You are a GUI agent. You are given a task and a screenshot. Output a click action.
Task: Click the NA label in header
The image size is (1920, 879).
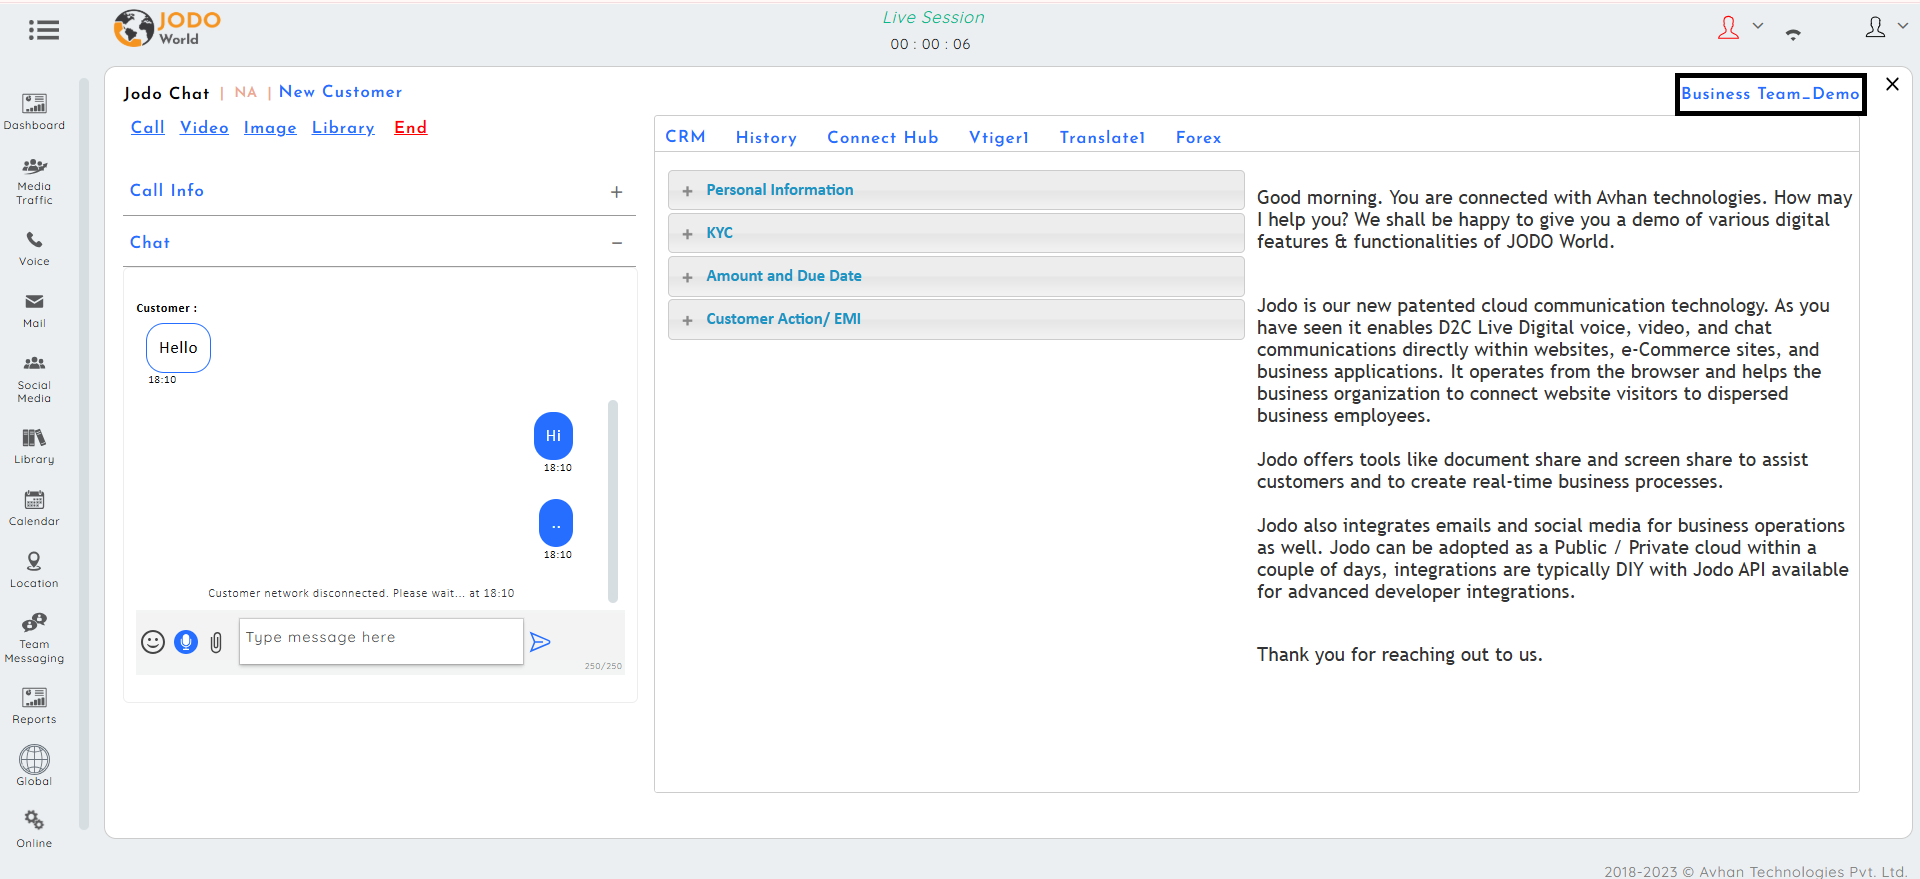246,92
